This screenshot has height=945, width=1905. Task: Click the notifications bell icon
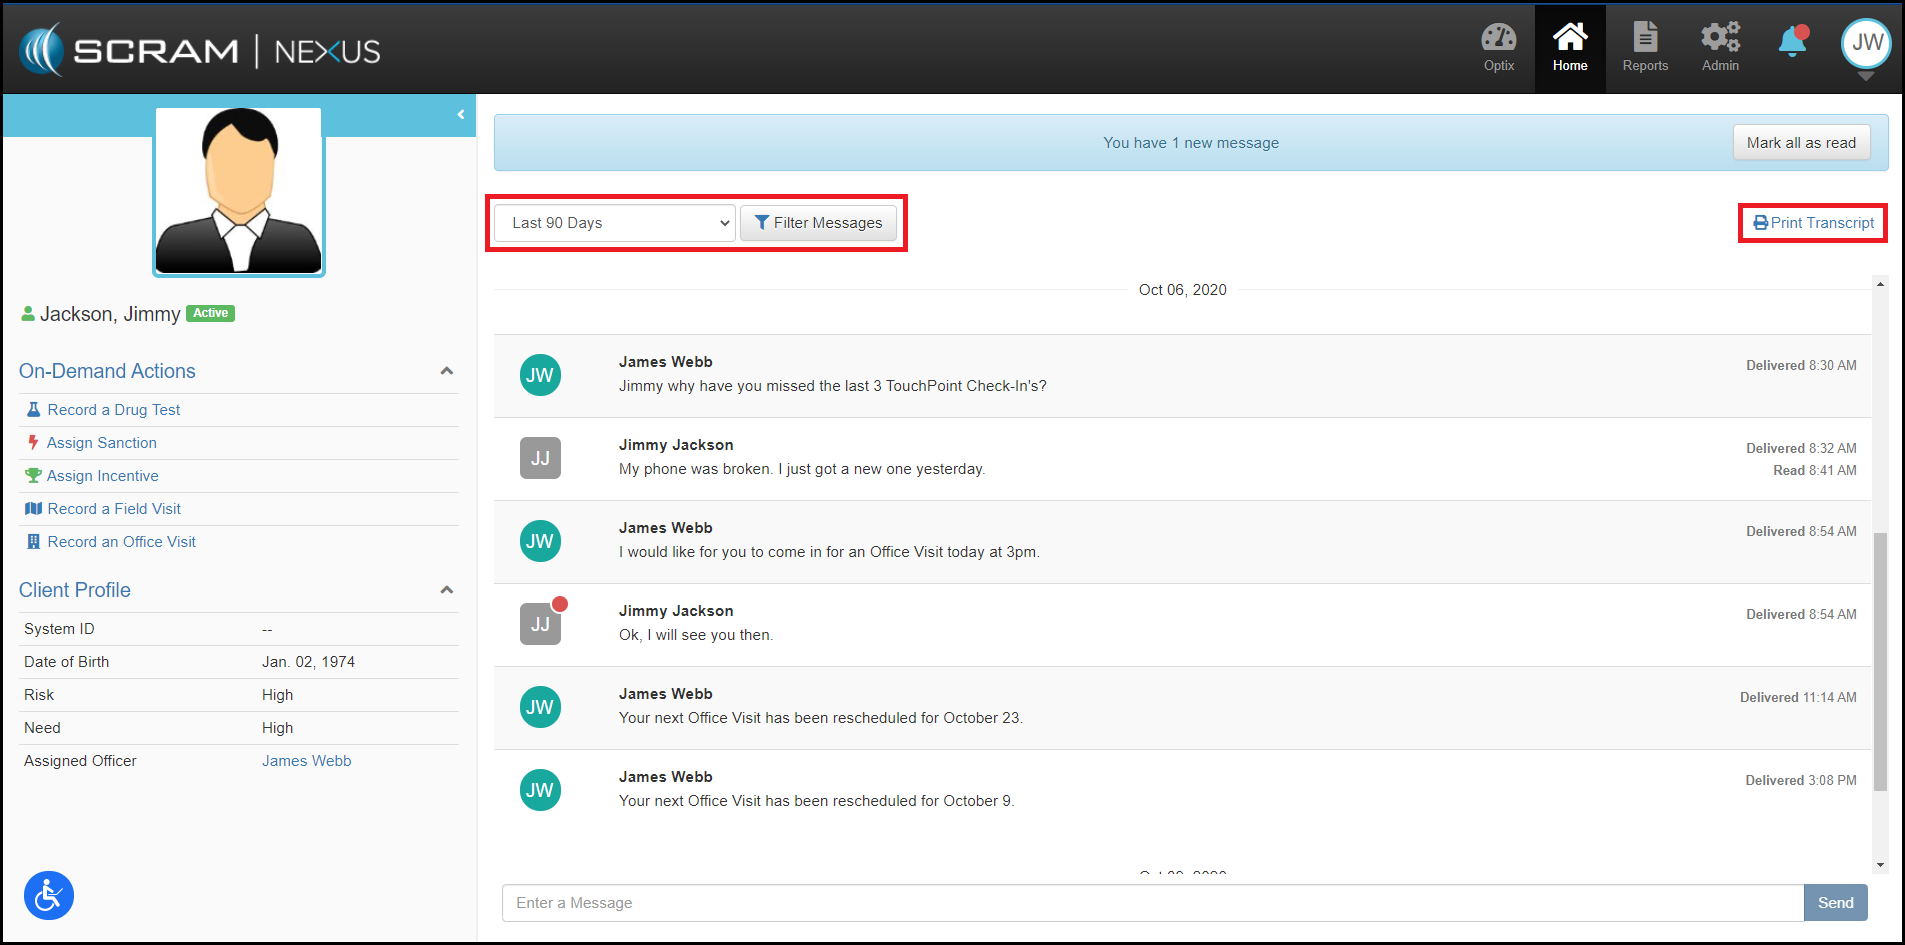1792,42
